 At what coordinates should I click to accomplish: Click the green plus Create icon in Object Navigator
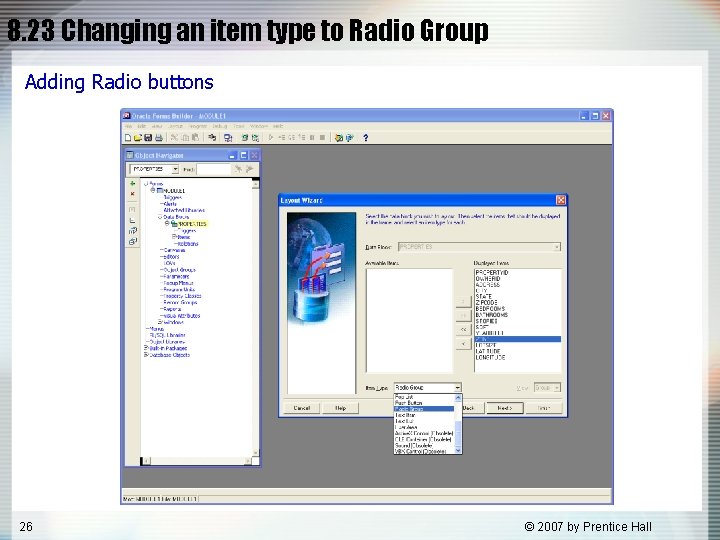(x=133, y=183)
